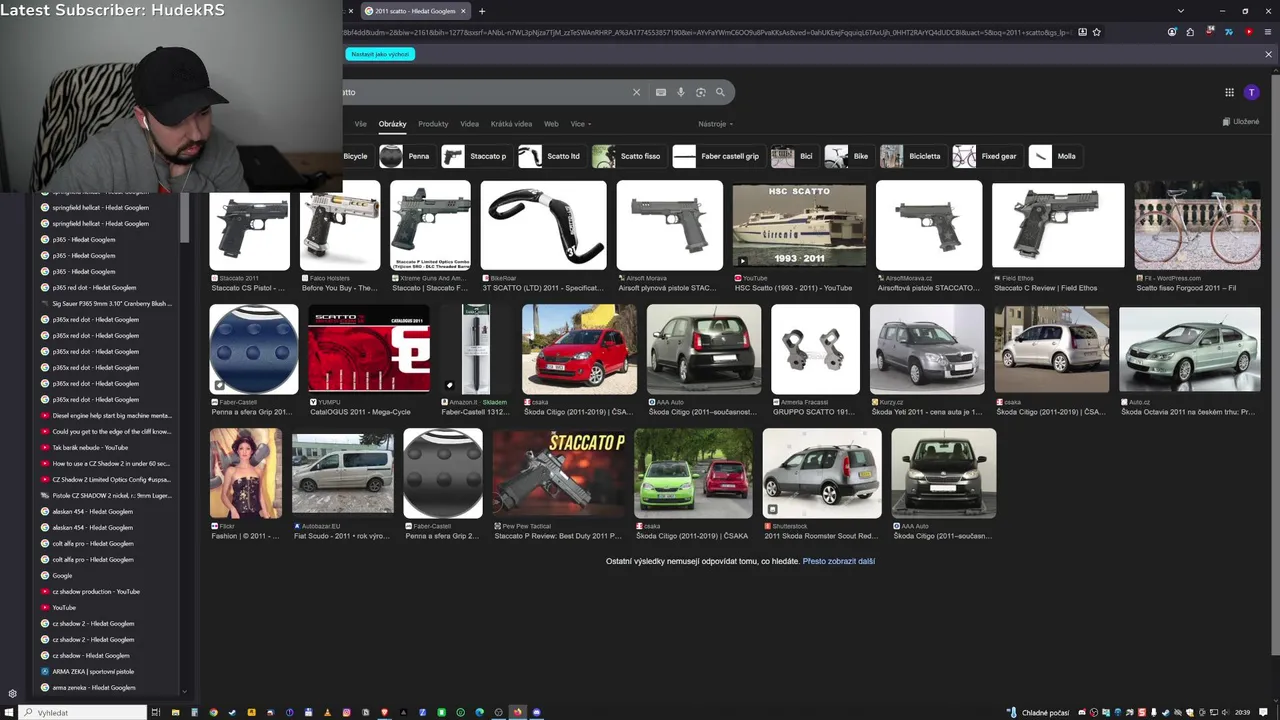
Task: Select the 'Bicicletta' filter chip
Action: [x=912, y=156]
